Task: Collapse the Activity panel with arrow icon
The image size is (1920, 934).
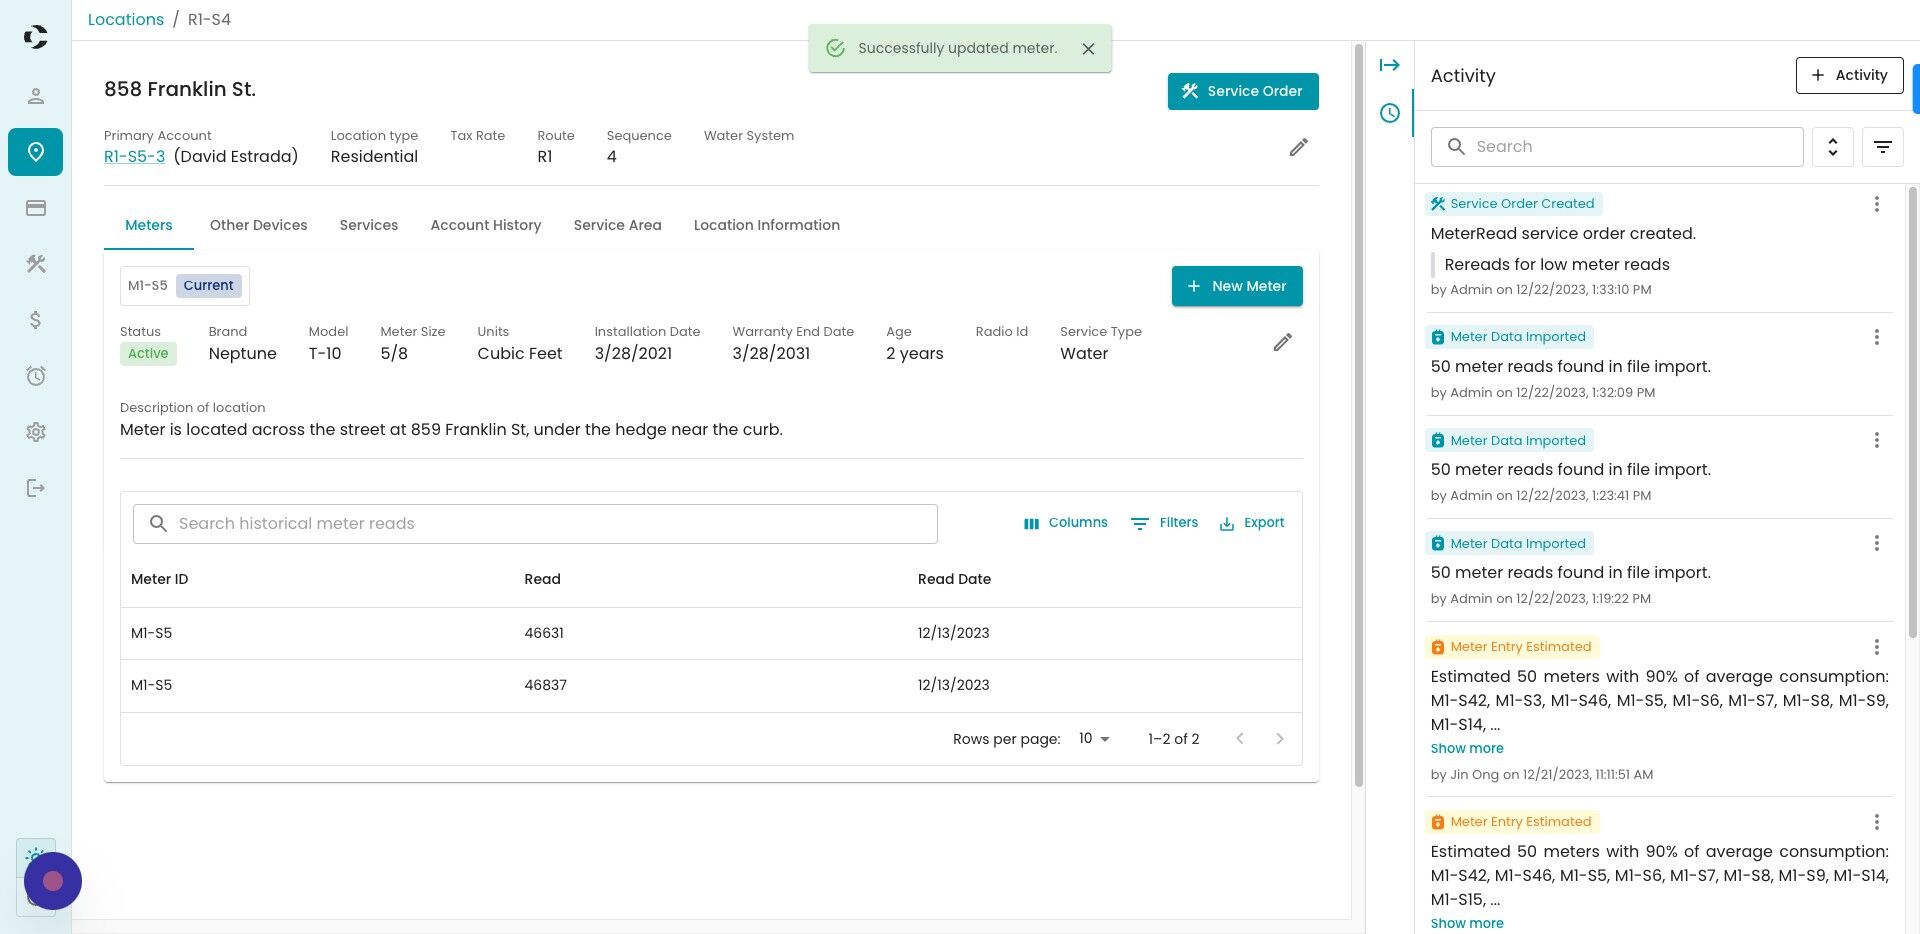Action: click(x=1389, y=65)
